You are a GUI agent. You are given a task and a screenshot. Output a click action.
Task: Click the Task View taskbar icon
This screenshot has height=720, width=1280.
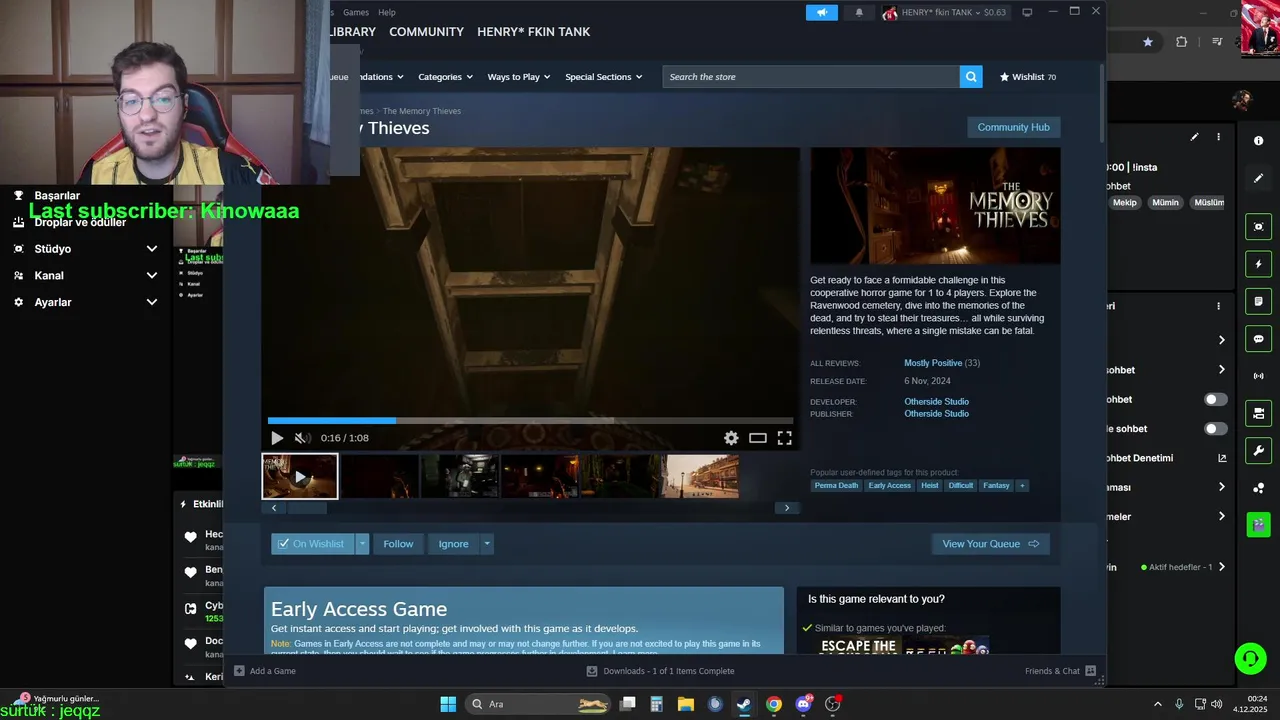tap(627, 704)
